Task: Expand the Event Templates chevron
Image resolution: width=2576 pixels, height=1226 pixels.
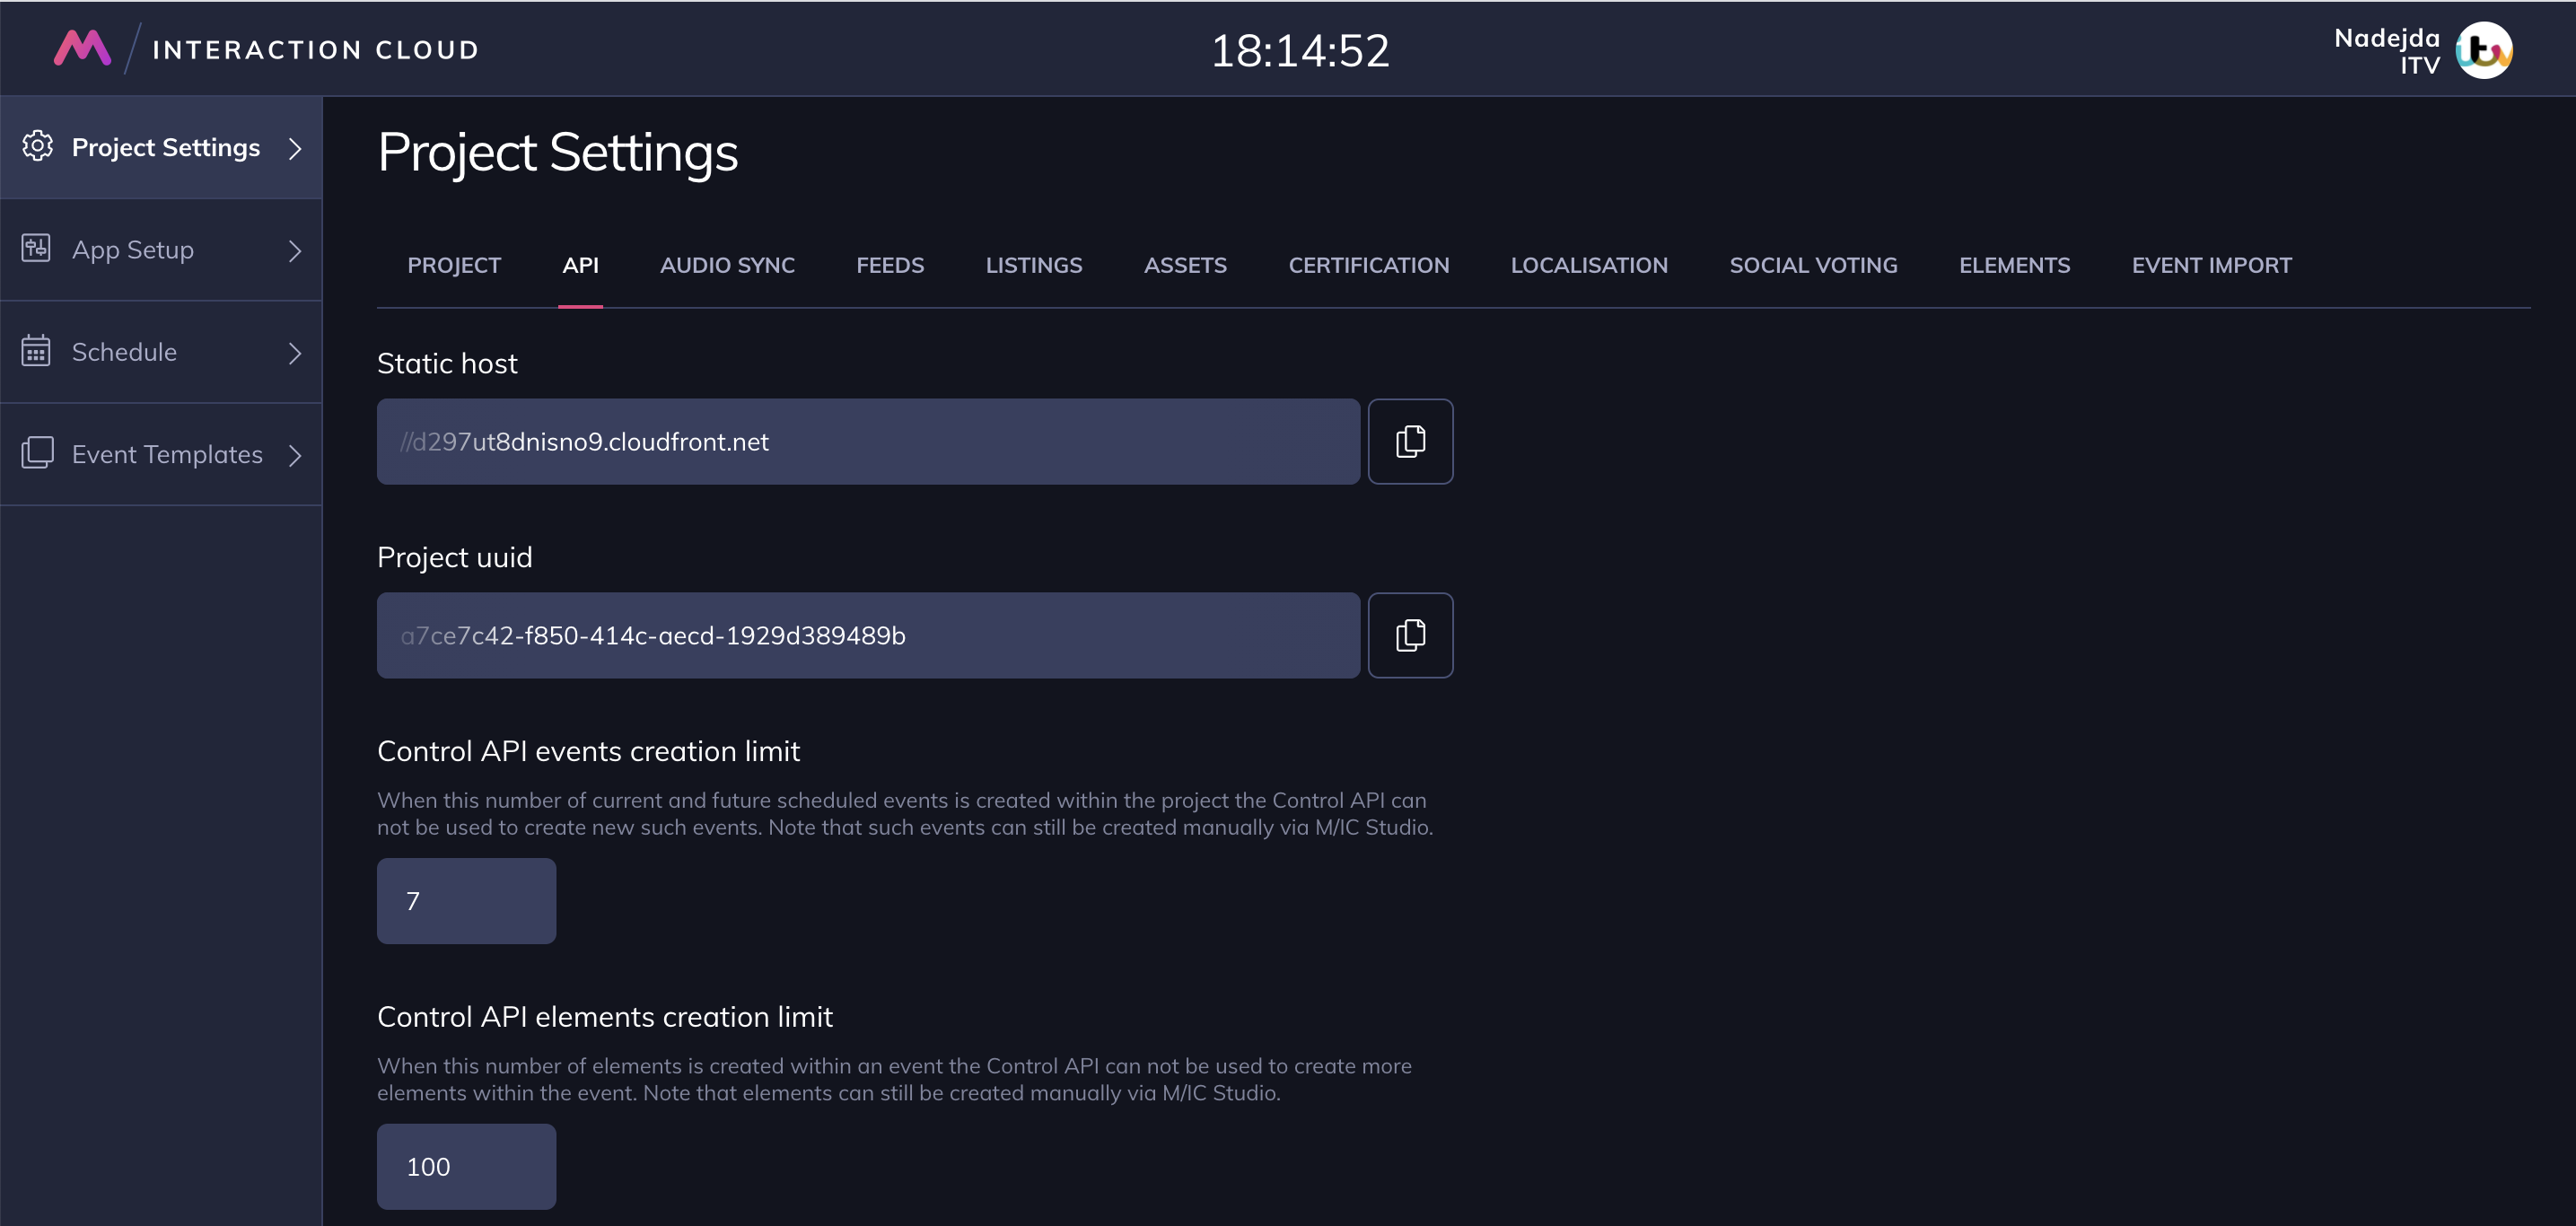Action: 295,455
